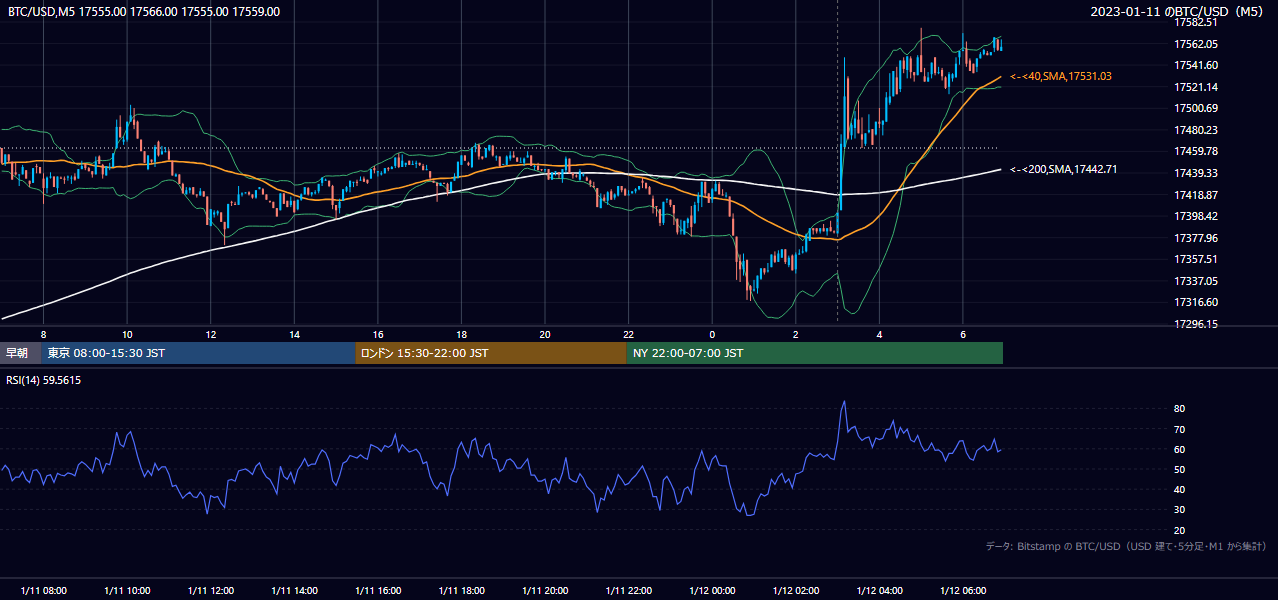Click RSI axis level 50

click(1179, 469)
